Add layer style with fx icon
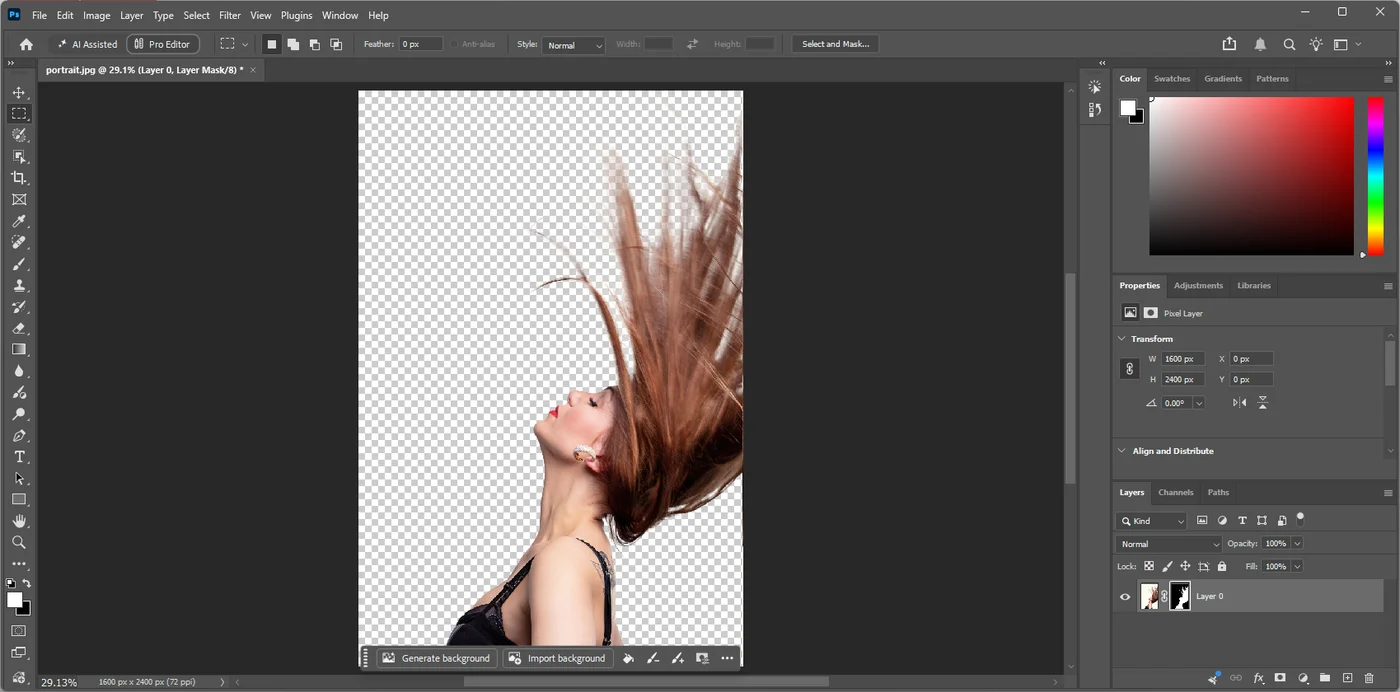The image size is (1400, 692). point(1259,678)
